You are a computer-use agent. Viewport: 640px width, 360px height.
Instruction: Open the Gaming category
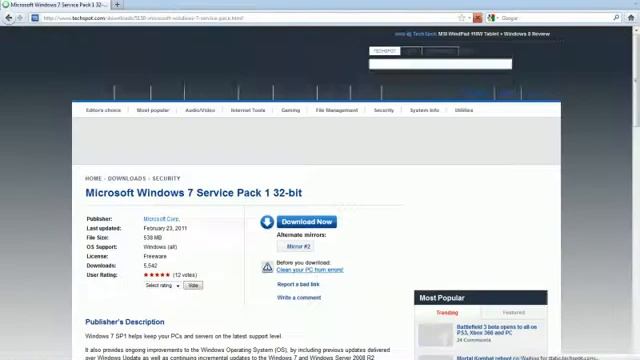(291, 110)
